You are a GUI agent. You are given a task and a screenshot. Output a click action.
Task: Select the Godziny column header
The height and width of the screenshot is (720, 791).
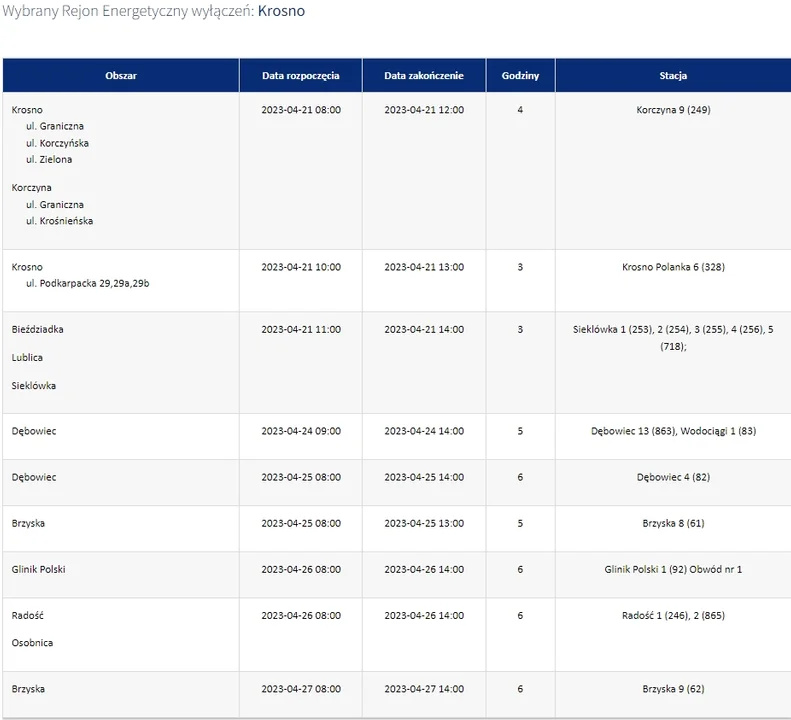[520, 76]
